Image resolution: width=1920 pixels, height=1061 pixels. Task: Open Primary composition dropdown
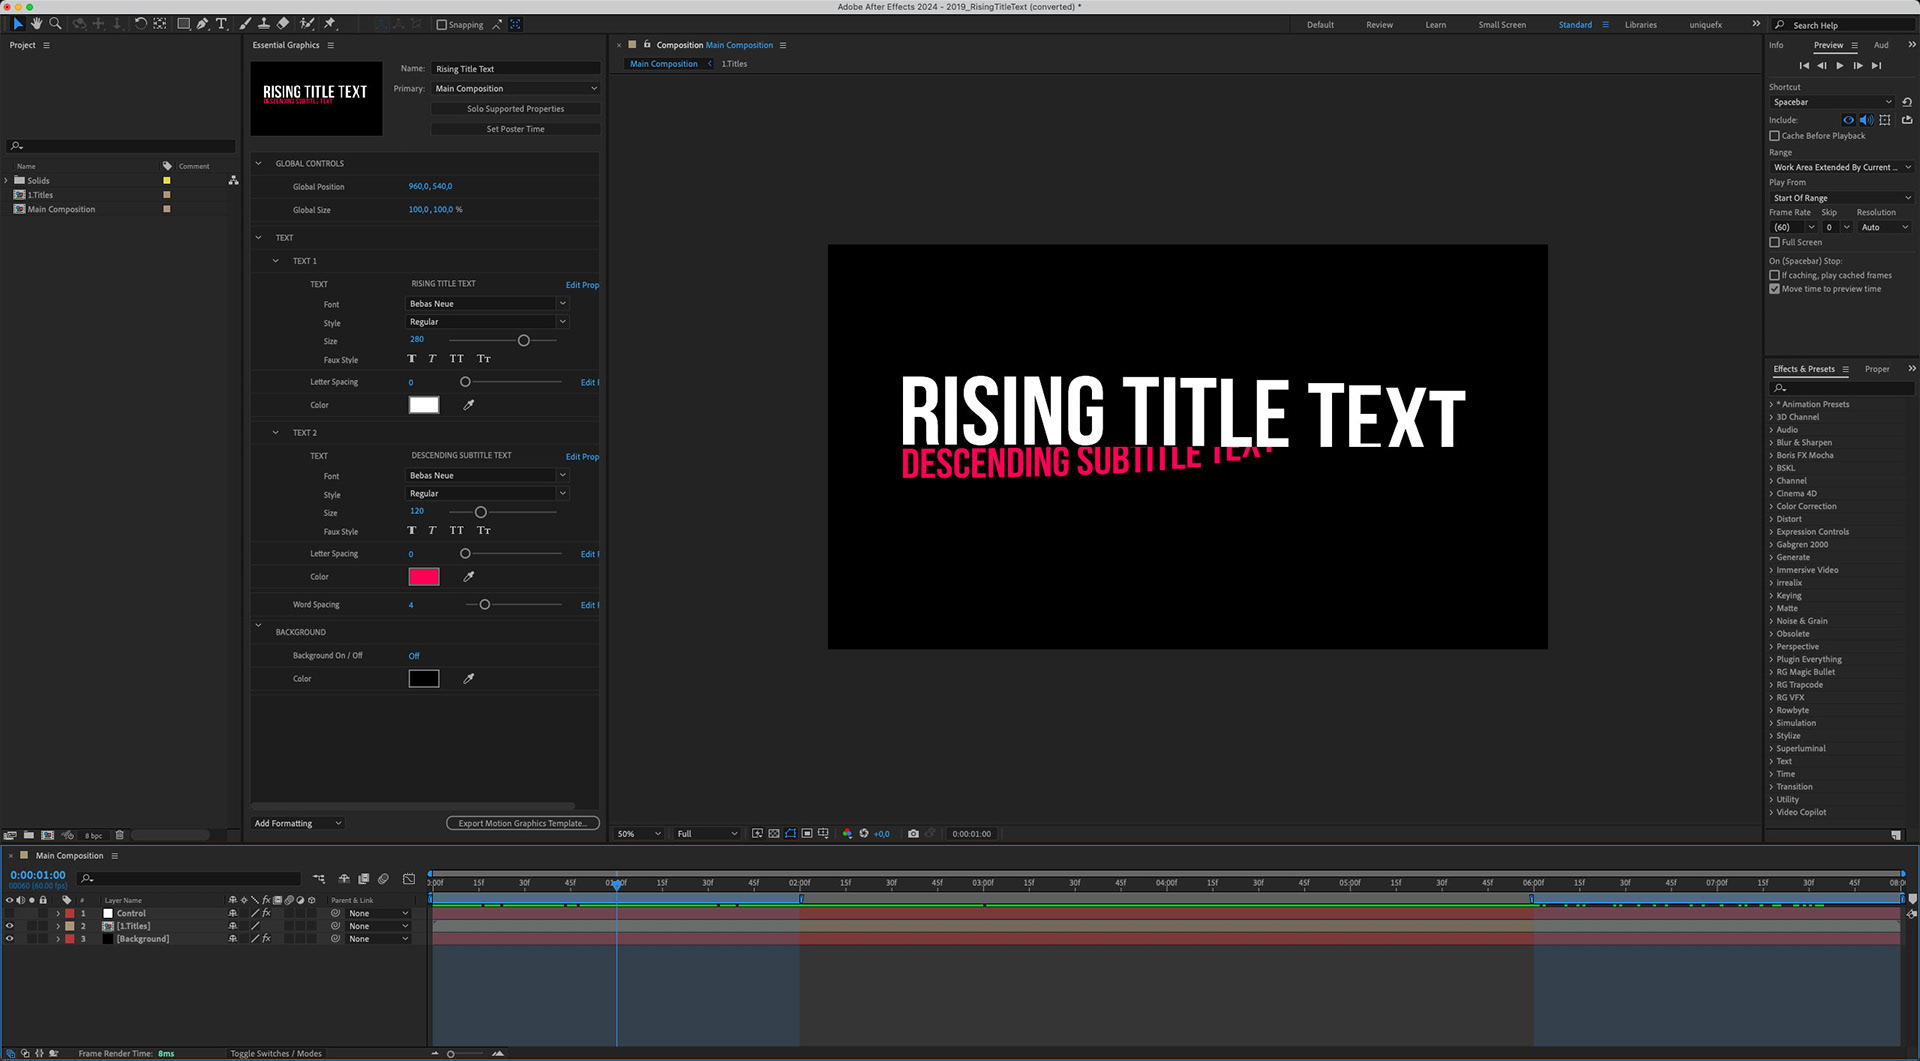[x=516, y=89]
